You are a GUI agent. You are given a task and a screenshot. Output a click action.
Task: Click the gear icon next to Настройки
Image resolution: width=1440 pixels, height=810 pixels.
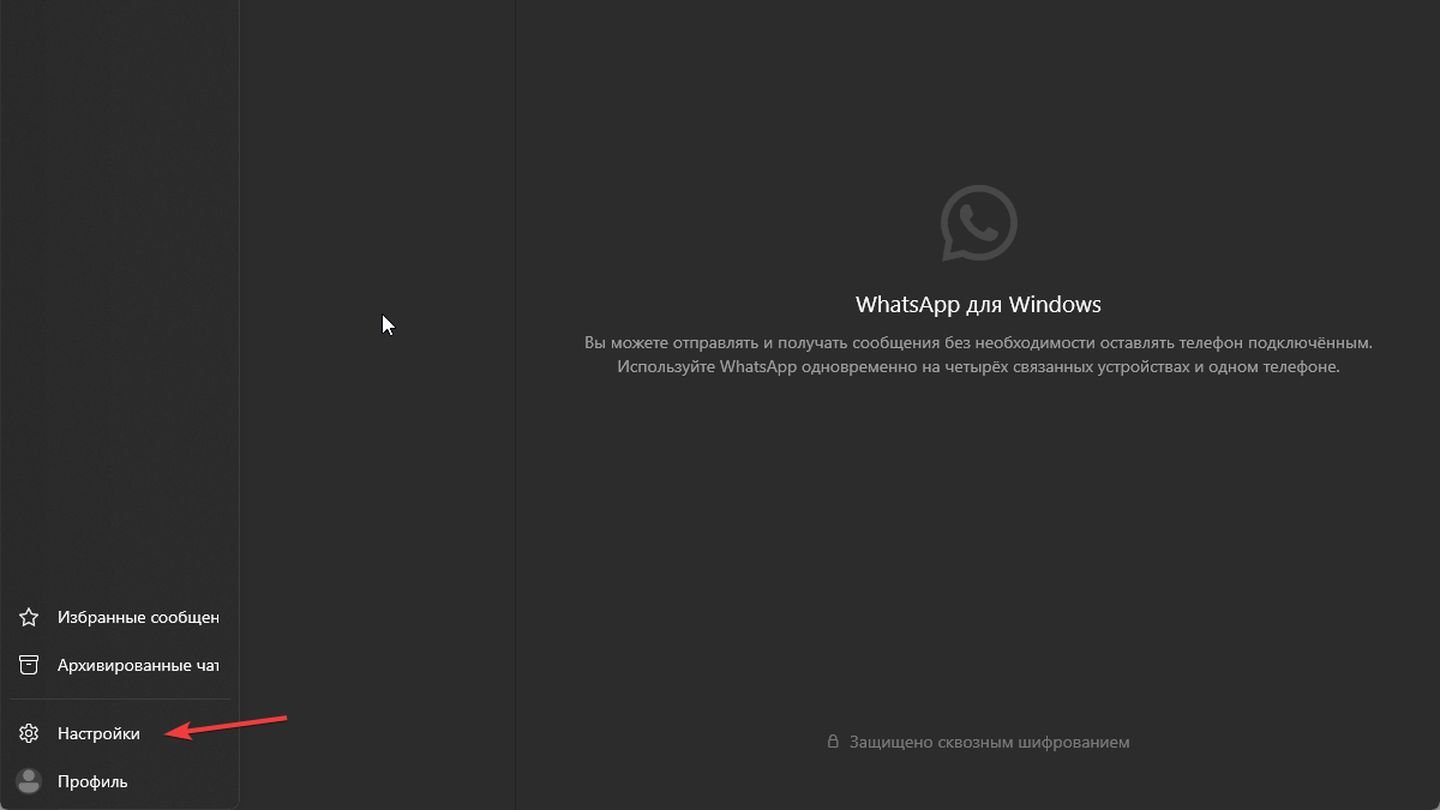(29, 733)
